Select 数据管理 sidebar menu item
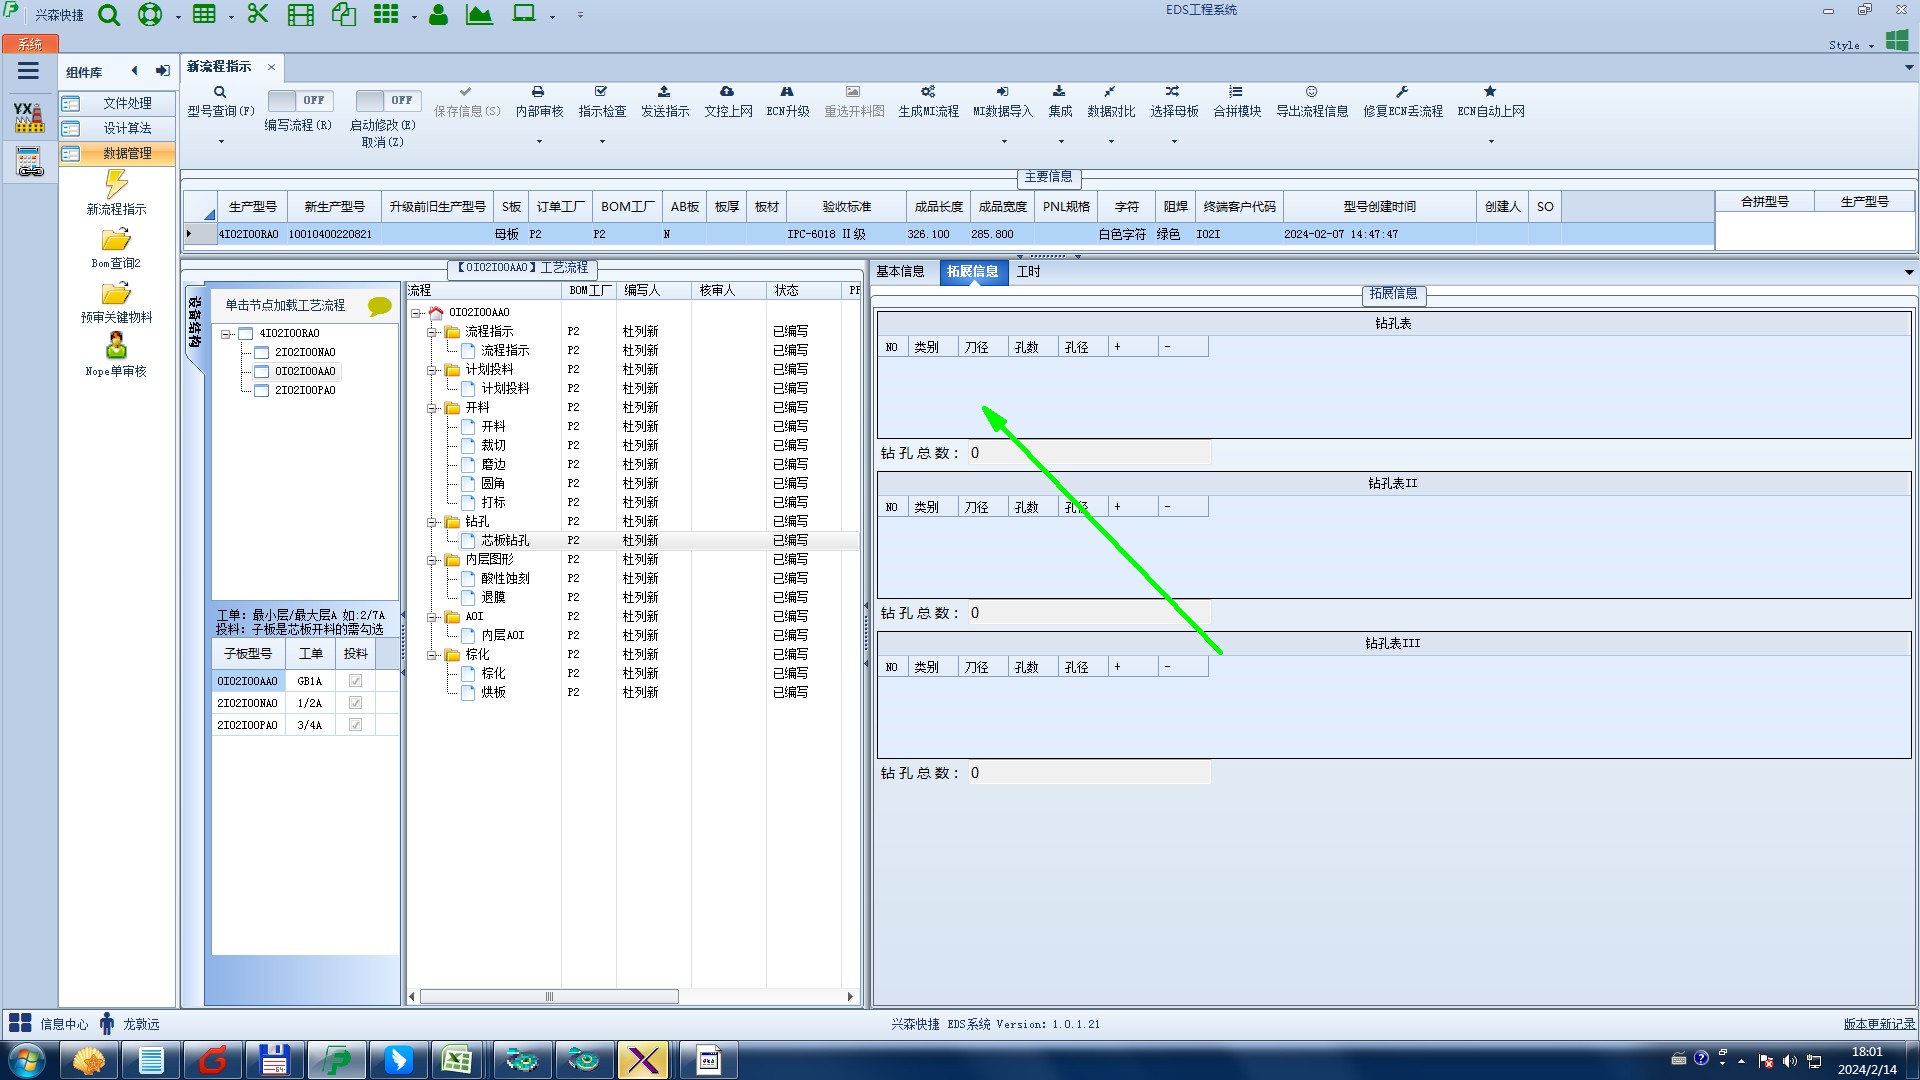 [x=117, y=154]
